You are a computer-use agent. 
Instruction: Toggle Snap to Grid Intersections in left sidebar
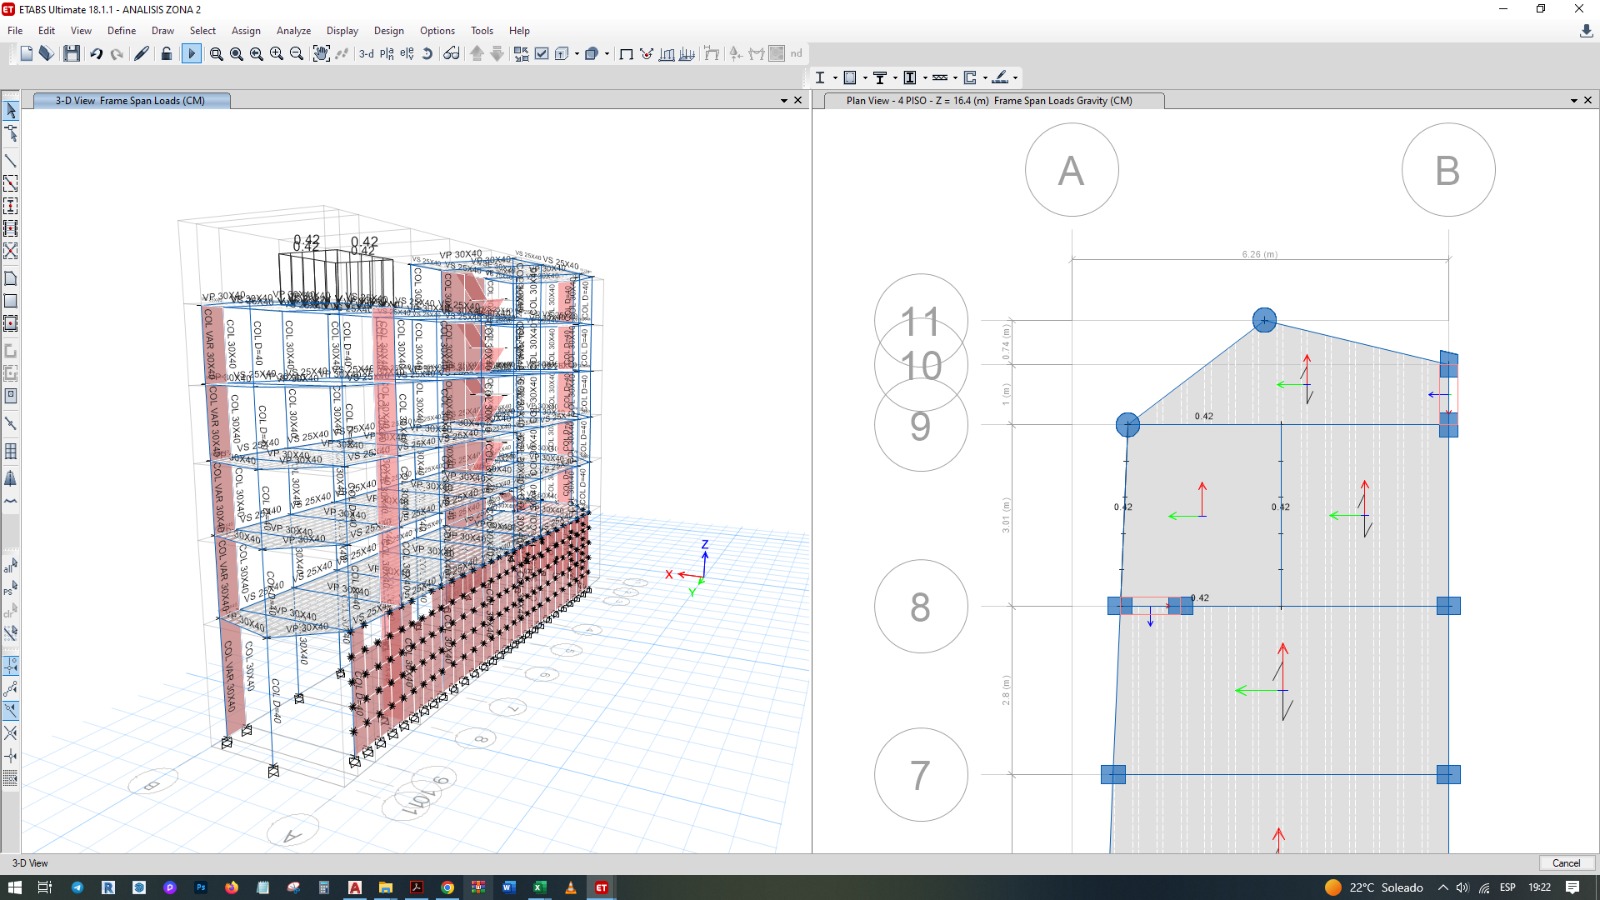click(11, 664)
